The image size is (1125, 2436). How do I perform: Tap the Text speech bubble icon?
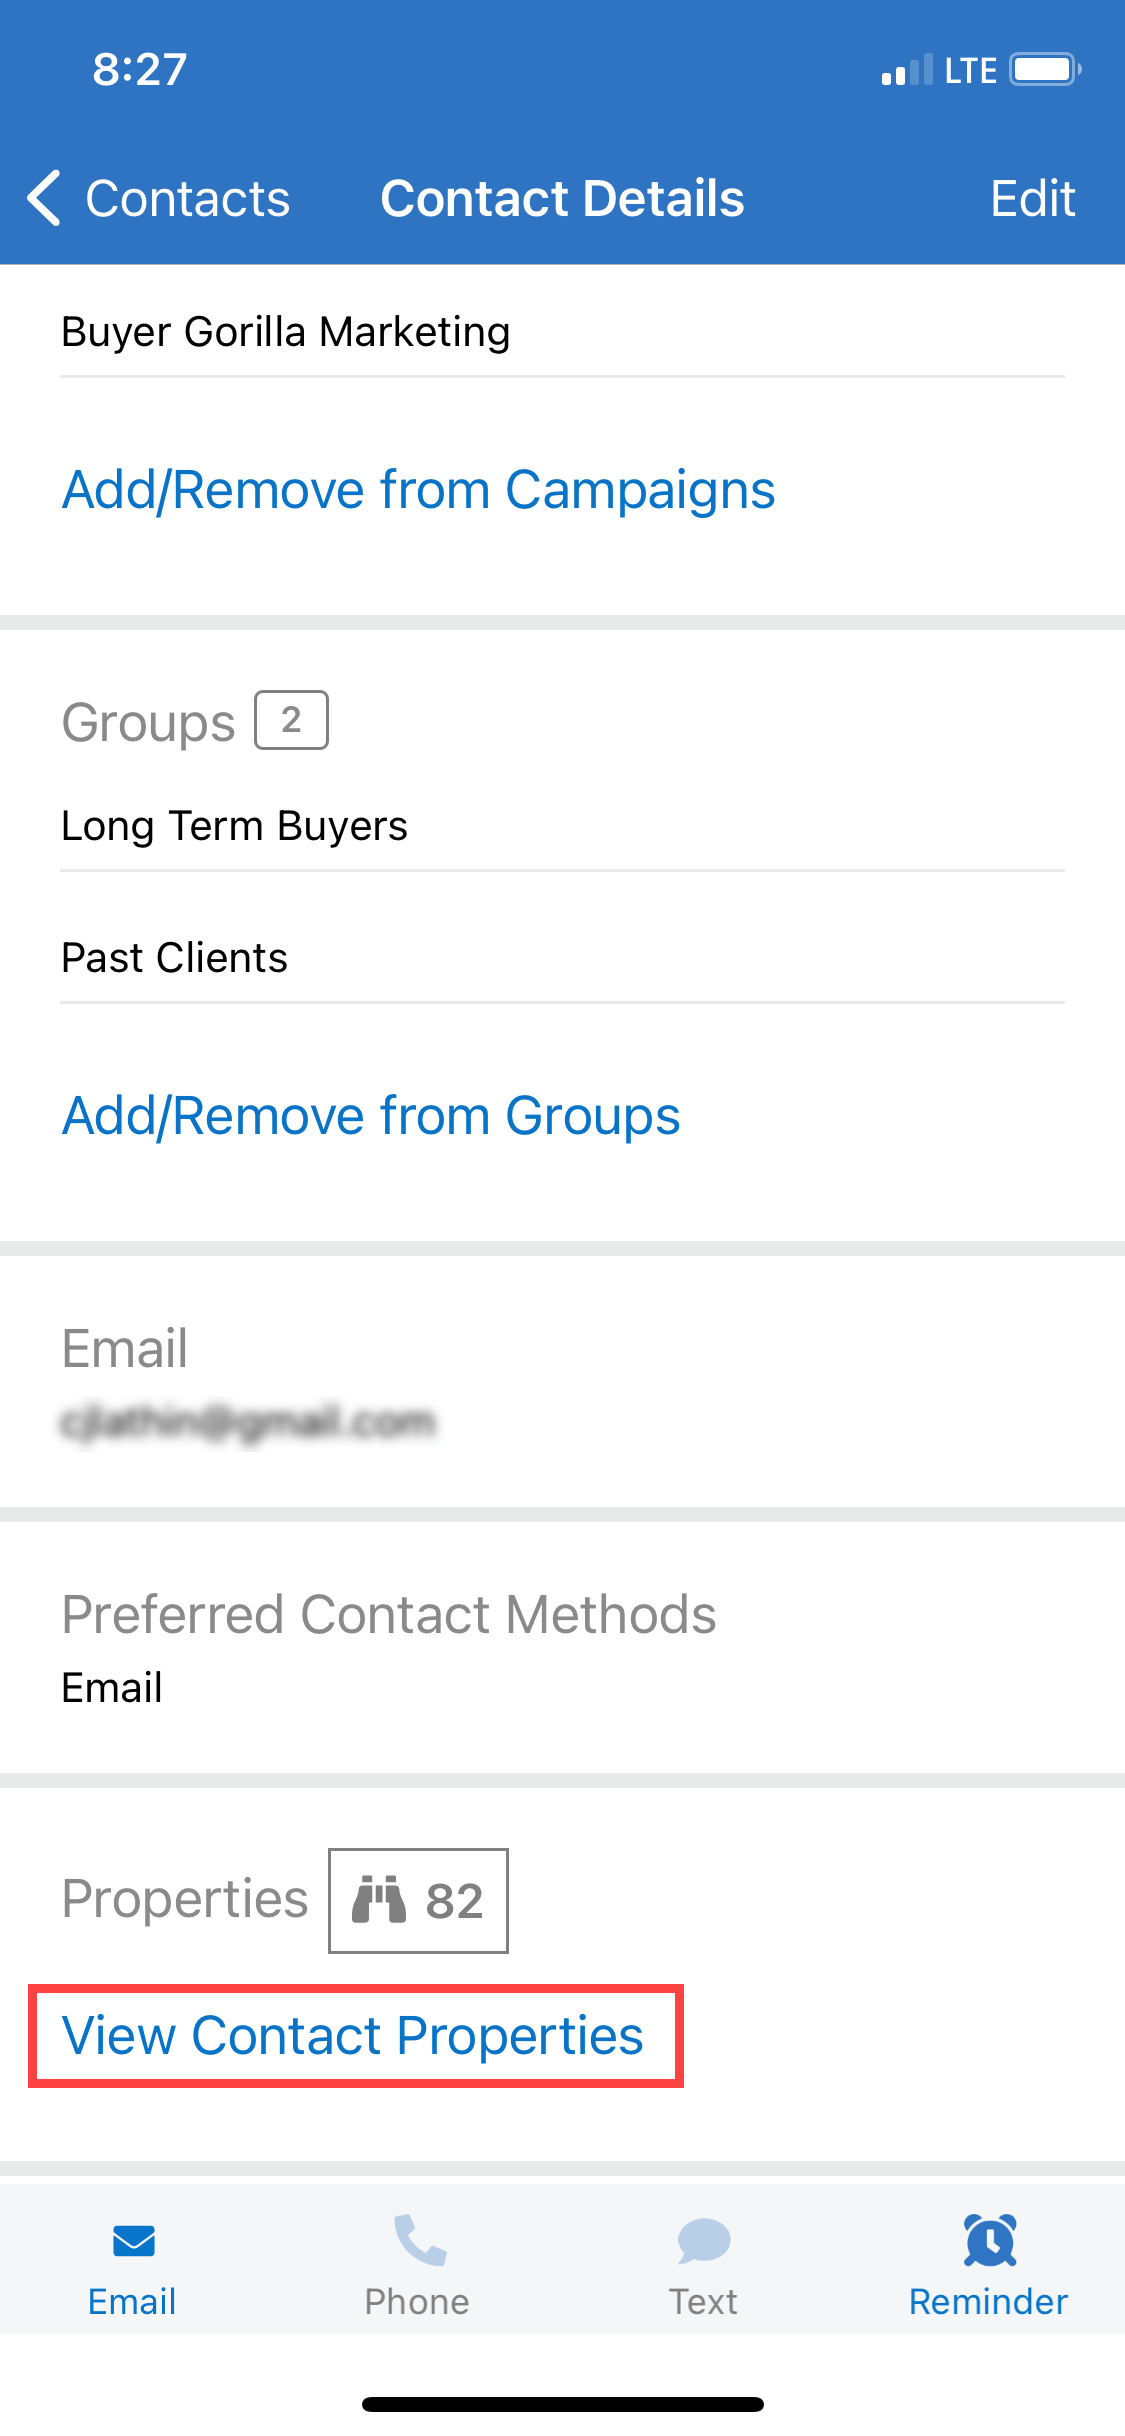tap(704, 2241)
